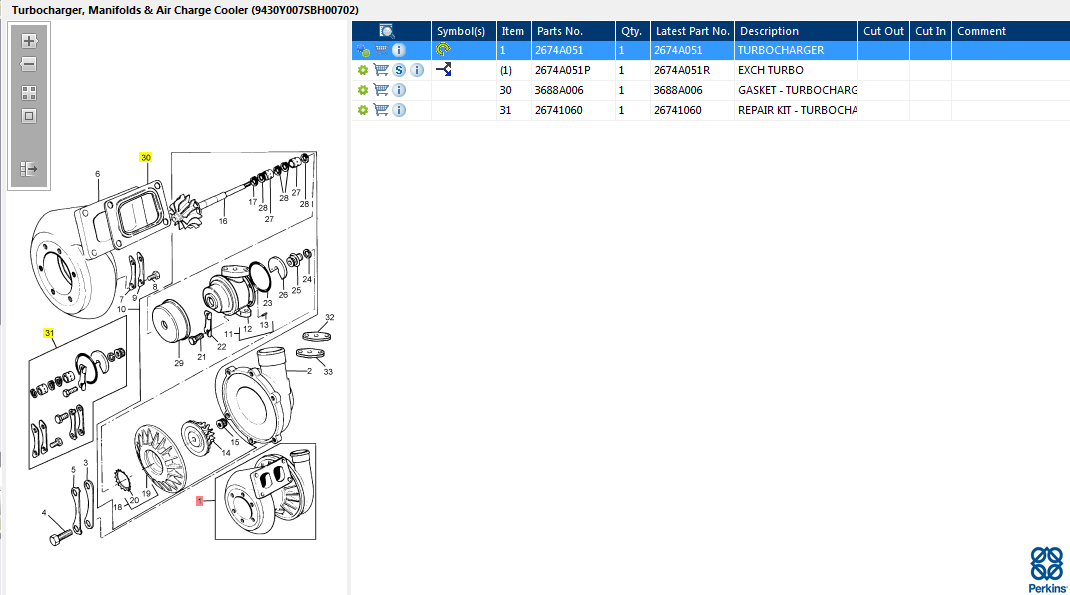Zoom in the parts diagram with plus icon

tap(29, 41)
